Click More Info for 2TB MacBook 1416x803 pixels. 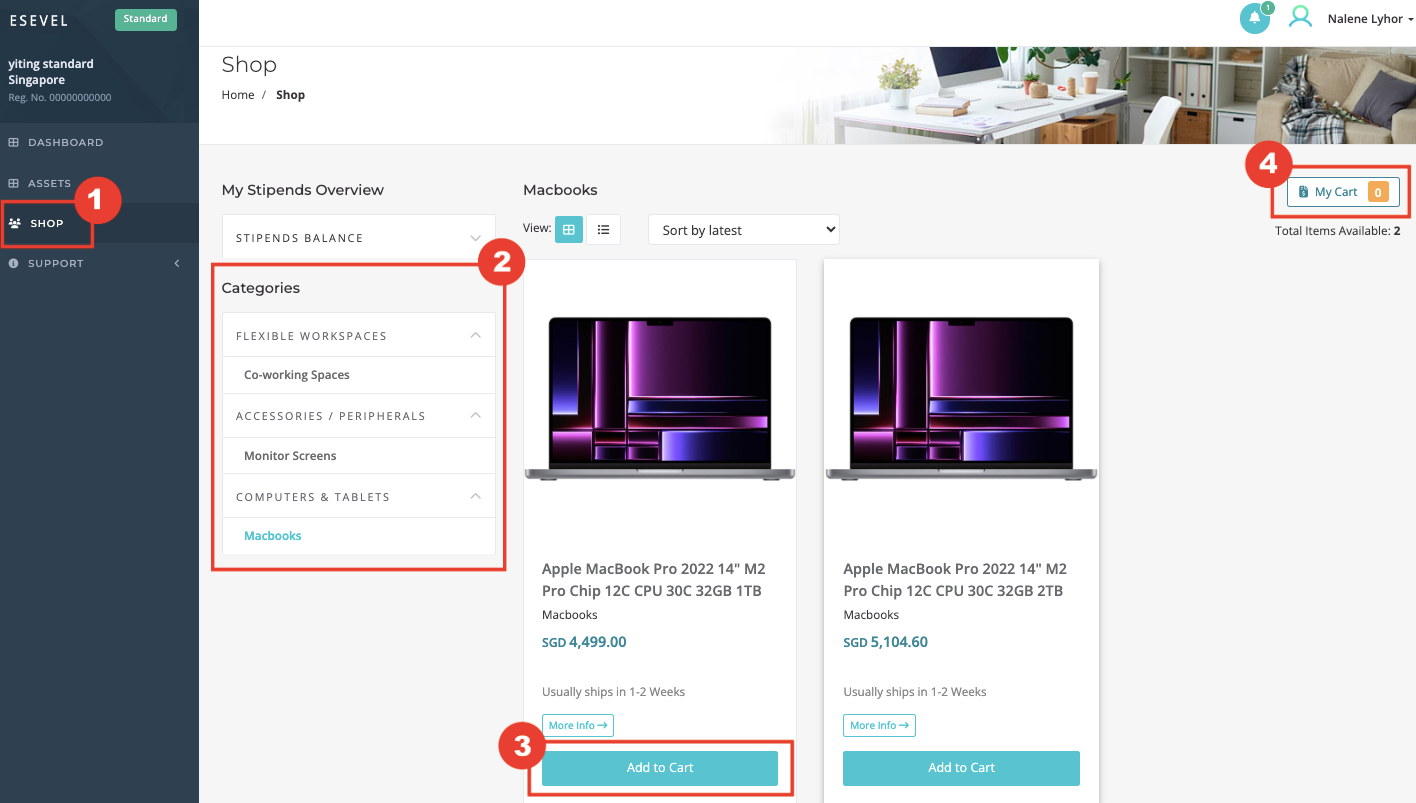coord(879,726)
